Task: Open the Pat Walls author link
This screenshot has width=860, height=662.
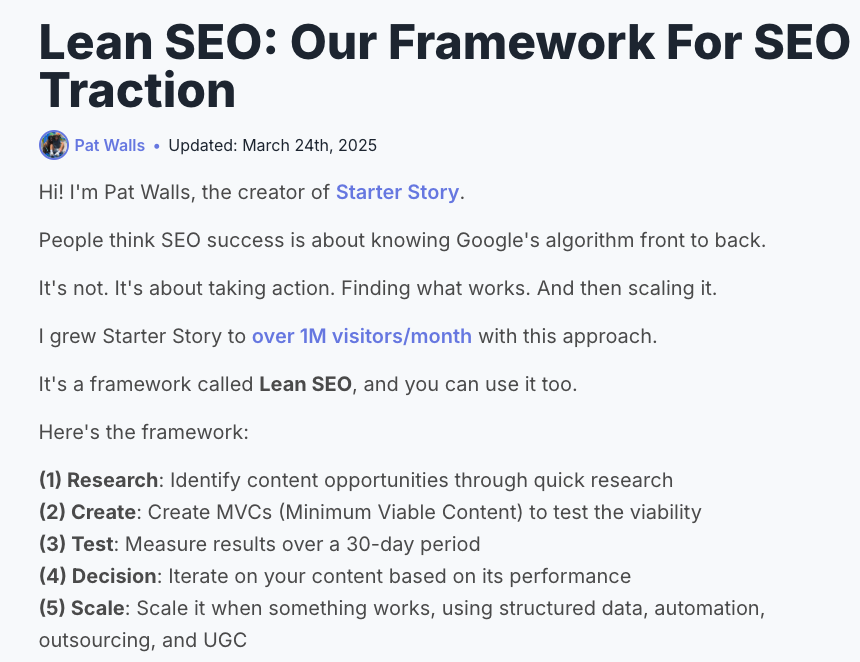Action: click(x=110, y=145)
